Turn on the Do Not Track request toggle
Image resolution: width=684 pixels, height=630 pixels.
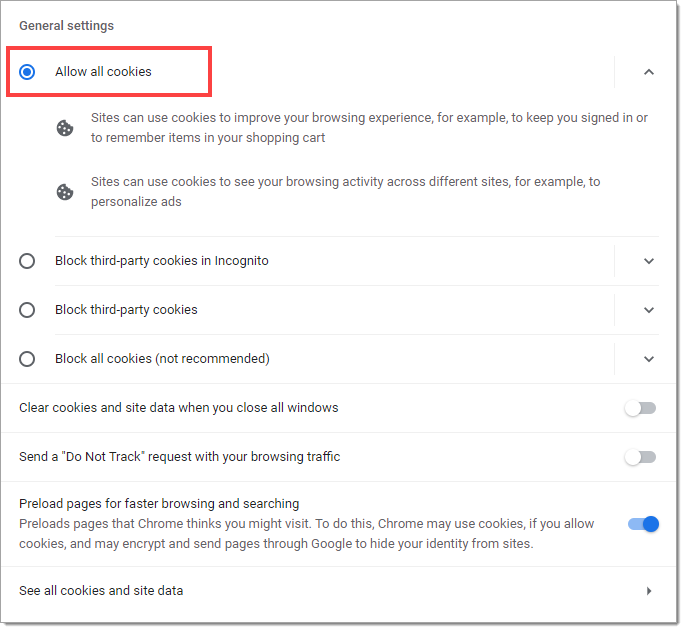tap(640, 457)
